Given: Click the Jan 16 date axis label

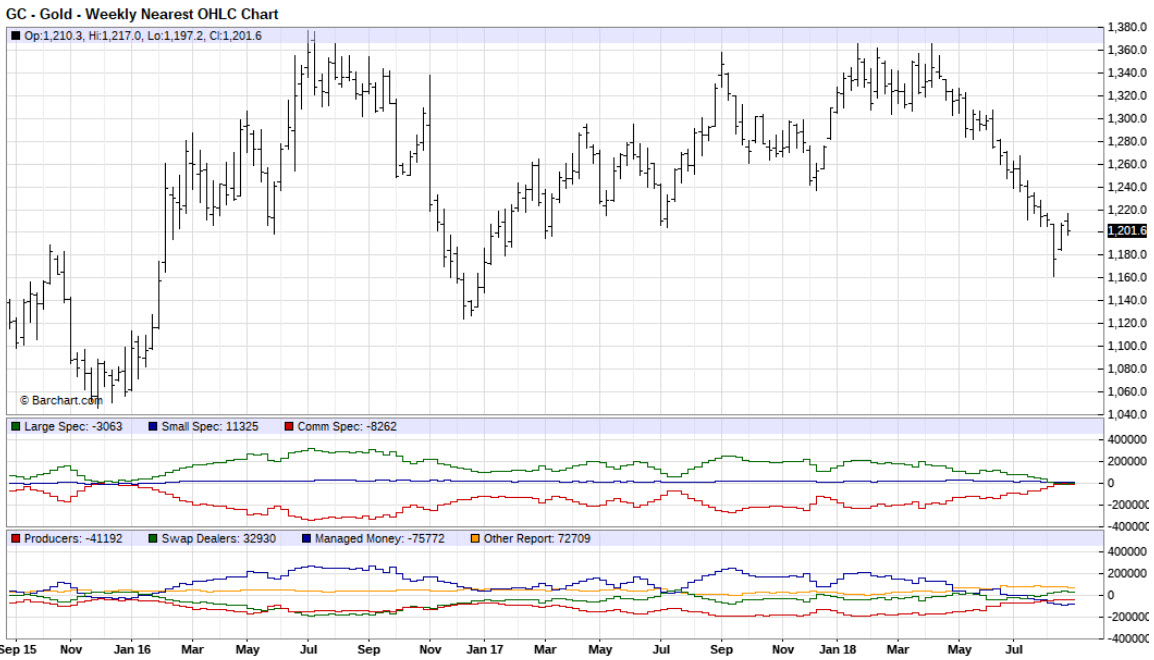Looking at the screenshot, I should (132, 650).
